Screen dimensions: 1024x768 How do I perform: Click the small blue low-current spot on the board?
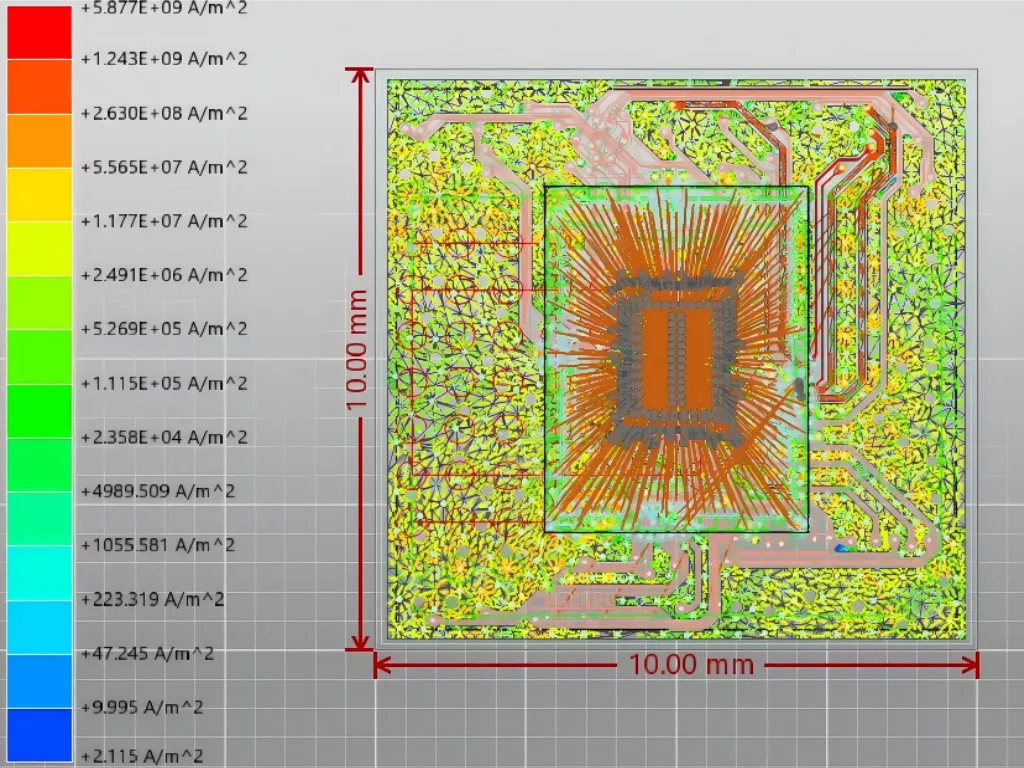[842, 549]
